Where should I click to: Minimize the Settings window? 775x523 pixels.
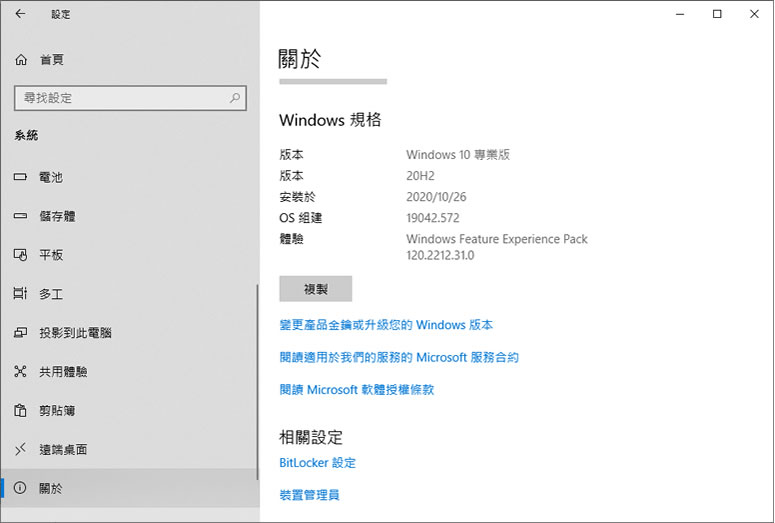point(680,14)
